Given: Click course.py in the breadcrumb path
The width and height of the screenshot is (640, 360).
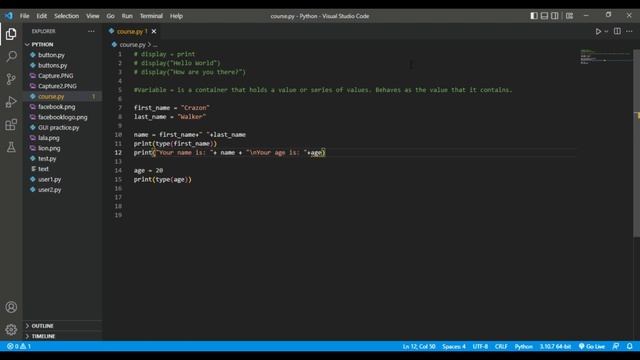Looking at the screenshot, I should tap(132, 44).
